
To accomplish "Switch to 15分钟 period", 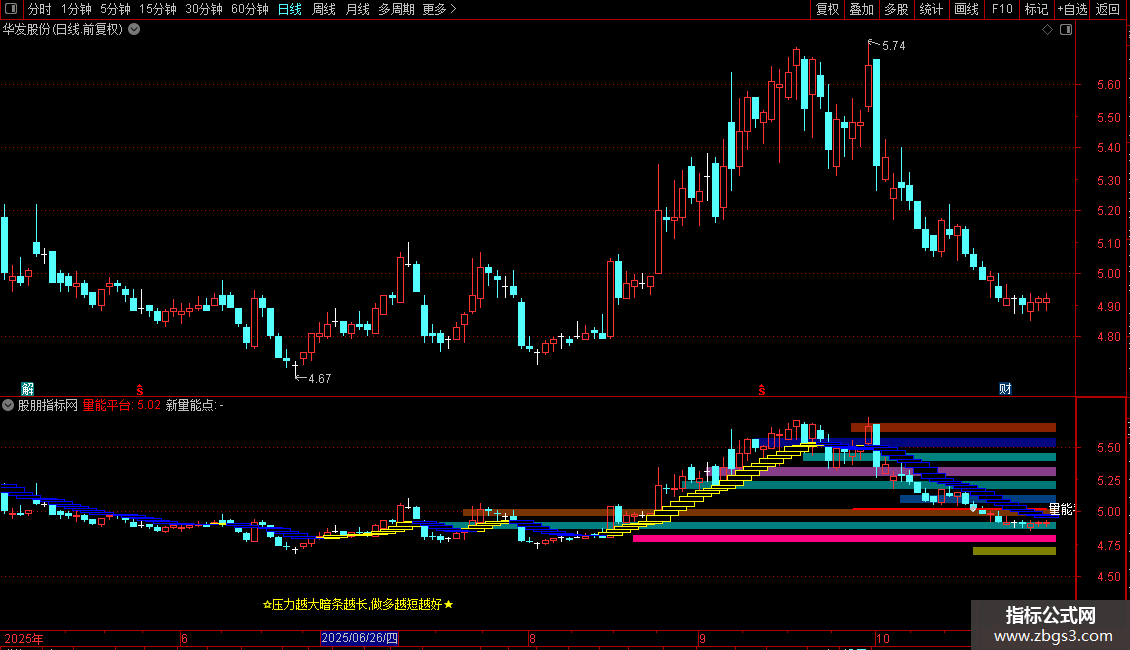I will tap(158, 9).
